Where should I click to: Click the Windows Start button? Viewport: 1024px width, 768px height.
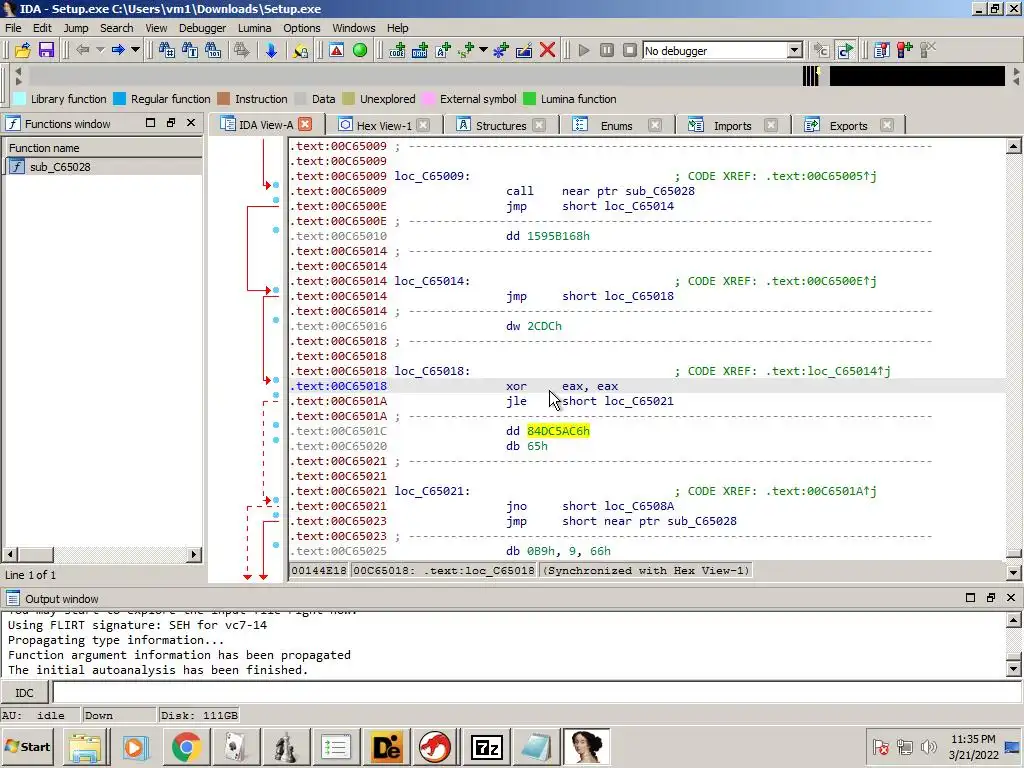click(x=28, y=746)
